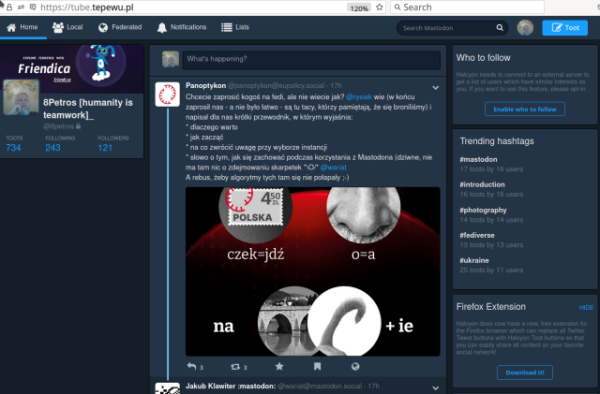Focus the Search Mastodon field
This screenshot has width=600, height=394.
(452, 28)
